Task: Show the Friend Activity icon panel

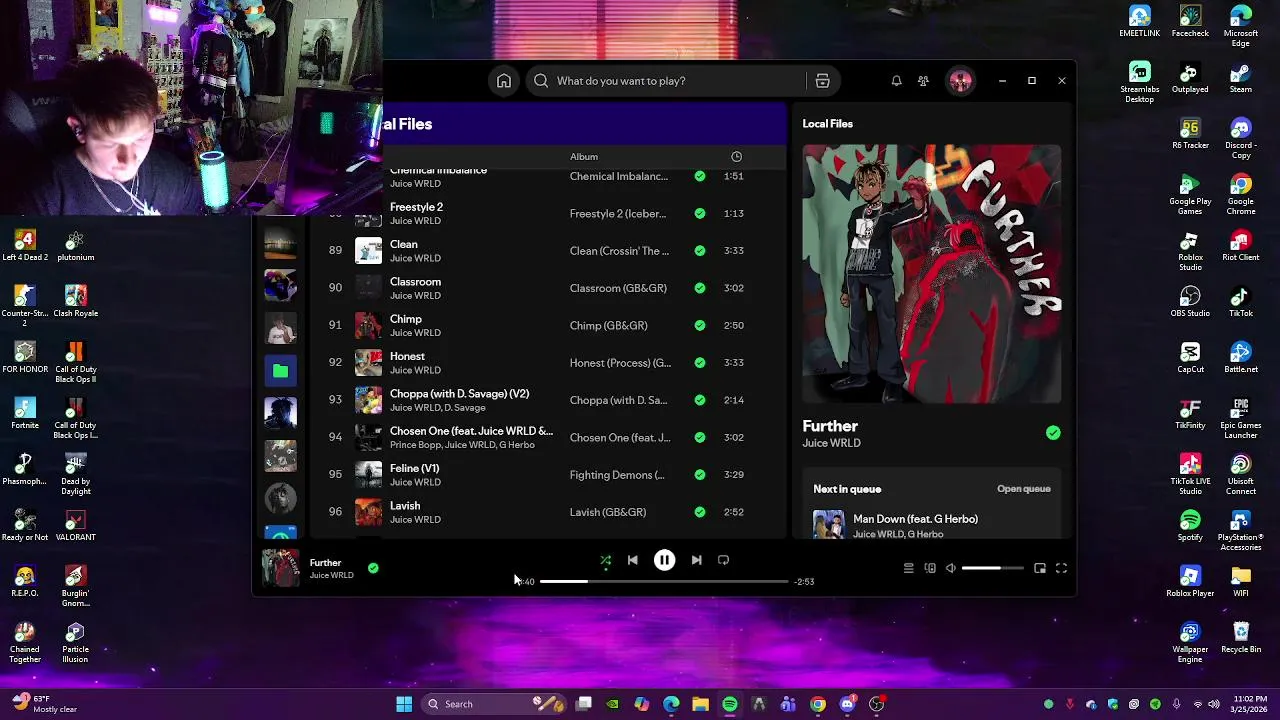Action: click(x=923, y=81)
